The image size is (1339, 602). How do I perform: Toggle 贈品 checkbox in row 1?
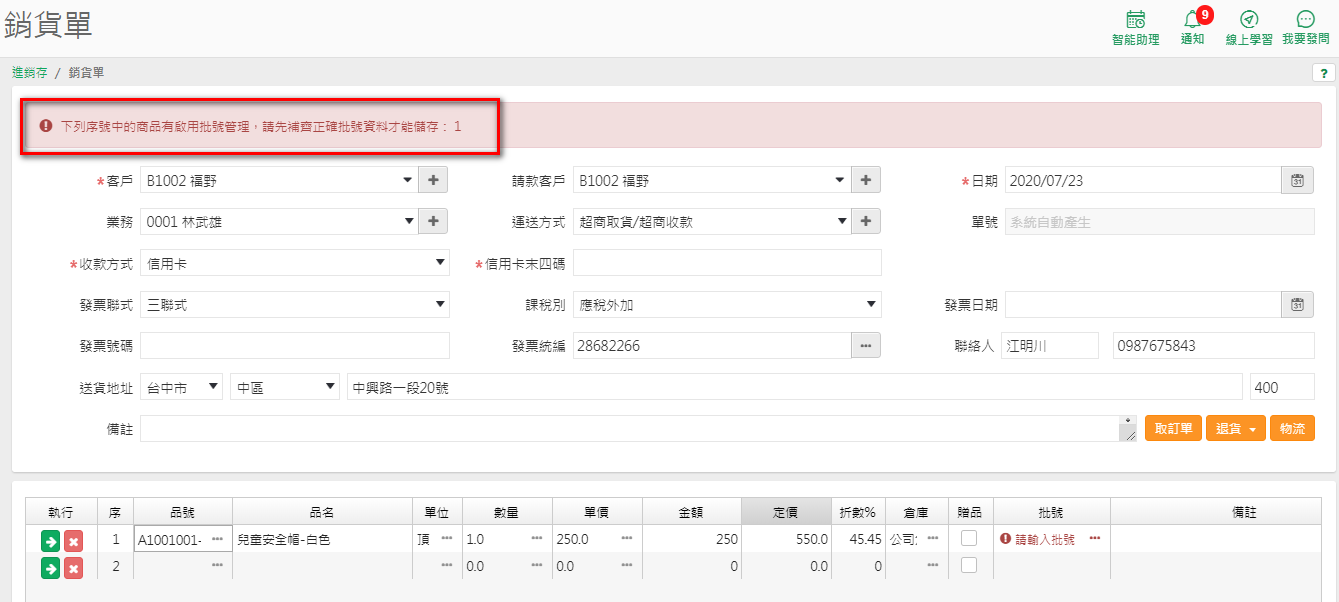point(969,539)
